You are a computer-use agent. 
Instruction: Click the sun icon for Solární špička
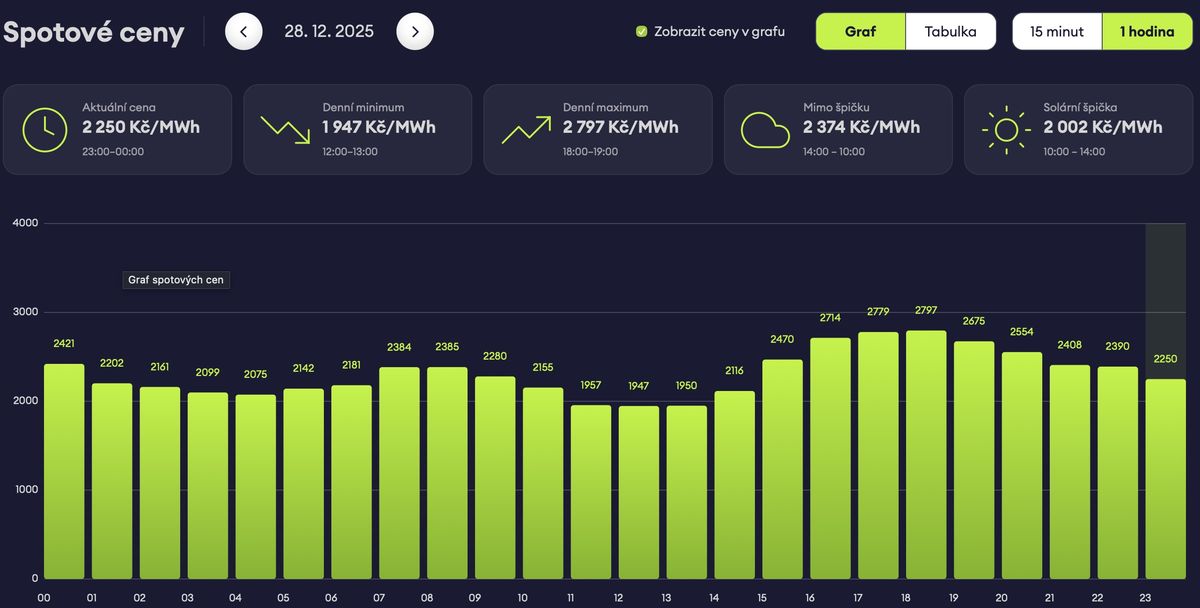point(1005,130)
